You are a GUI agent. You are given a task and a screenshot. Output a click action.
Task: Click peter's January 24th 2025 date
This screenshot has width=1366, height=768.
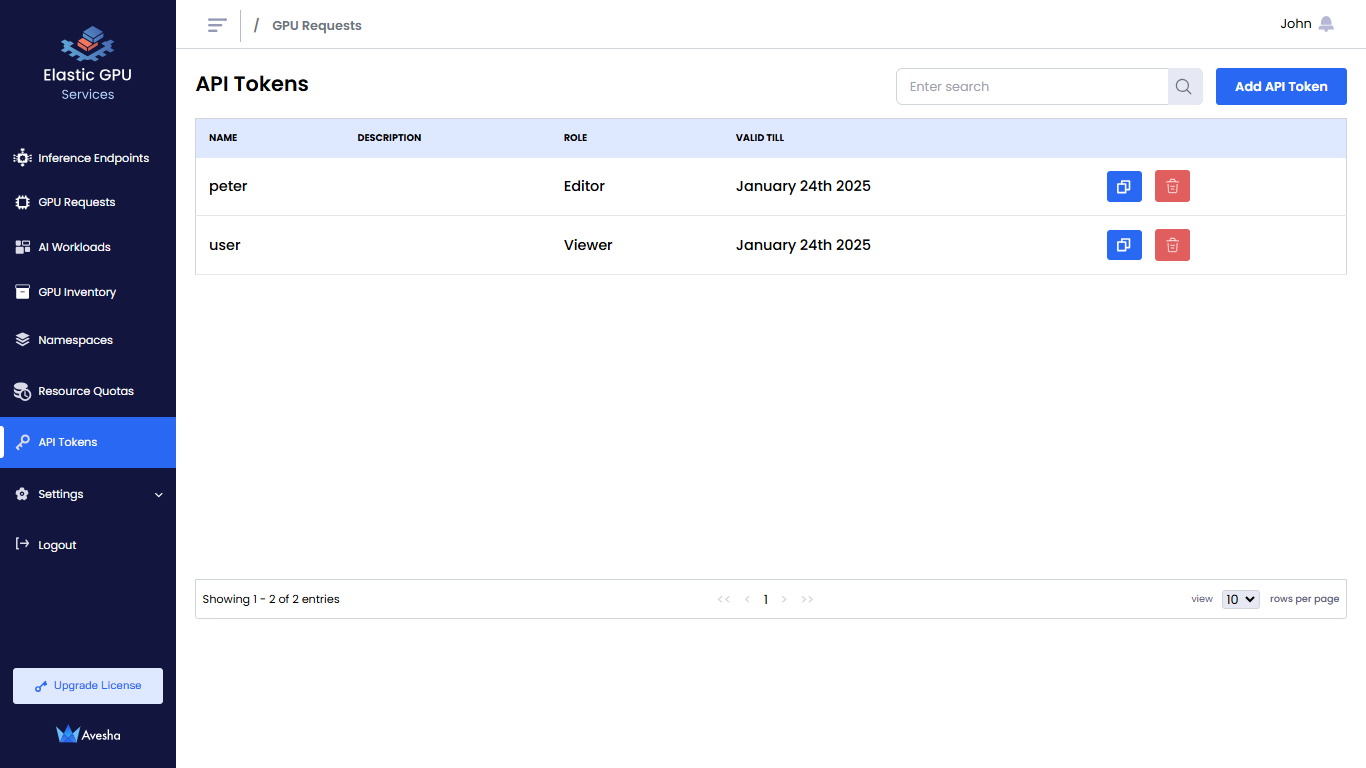click(x=803, y=186)
